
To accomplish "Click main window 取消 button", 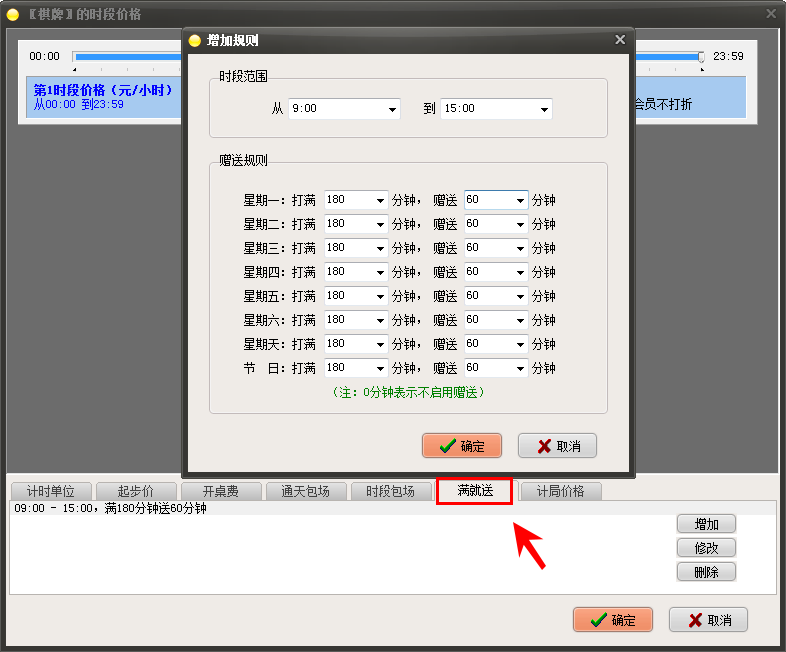I will click(x=708, y=620).
